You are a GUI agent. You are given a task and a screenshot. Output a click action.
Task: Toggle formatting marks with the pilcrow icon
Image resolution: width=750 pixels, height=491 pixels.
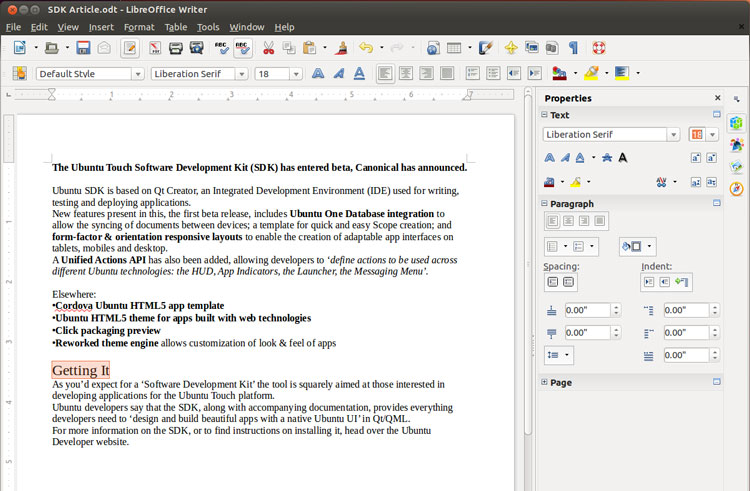[573, 48]
